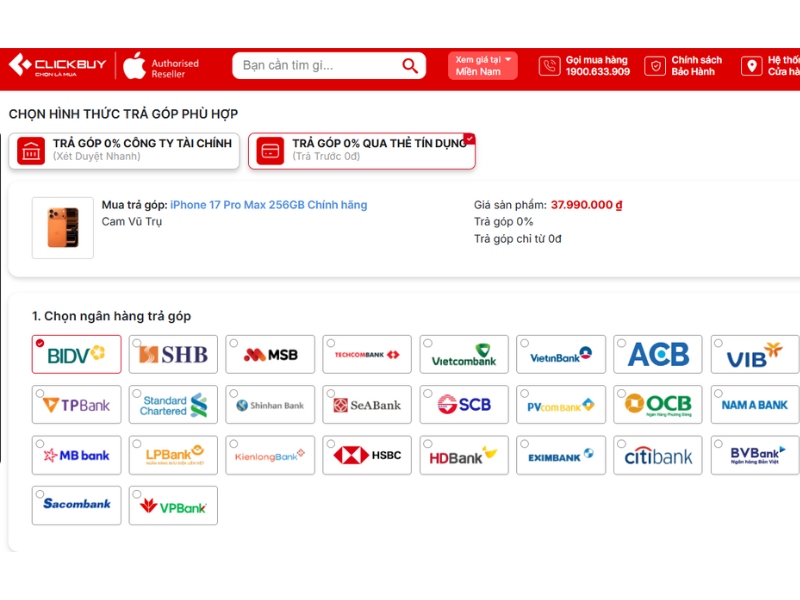
Task: Pick the MB bank logo
Action: click(77, 455)
